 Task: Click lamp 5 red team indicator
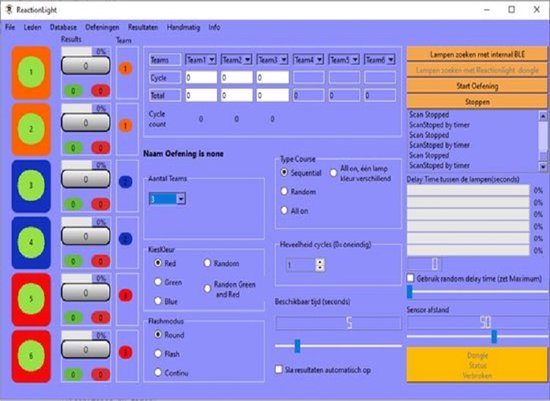pos(126,295)
